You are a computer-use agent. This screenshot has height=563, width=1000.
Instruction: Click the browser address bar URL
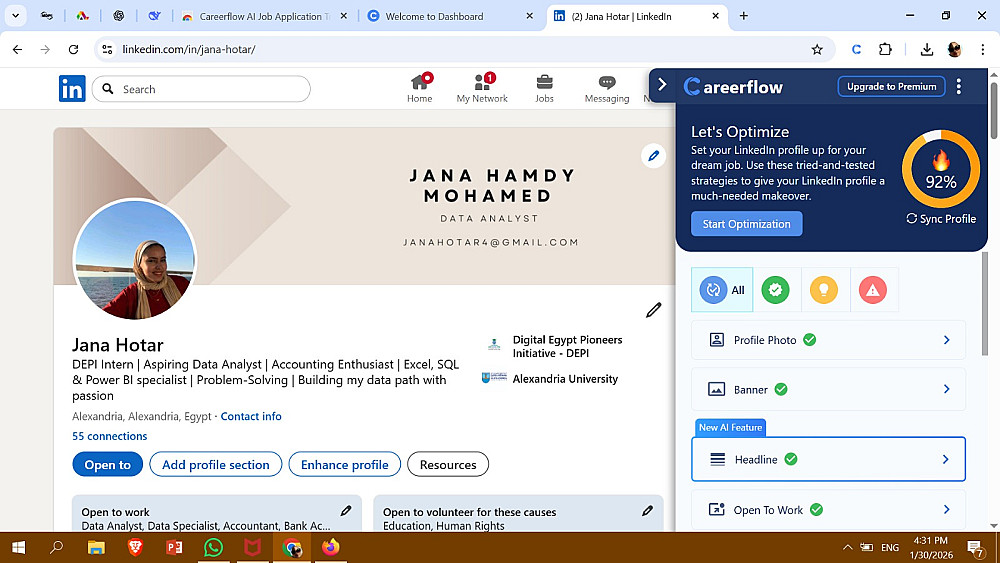pos(189,49)
